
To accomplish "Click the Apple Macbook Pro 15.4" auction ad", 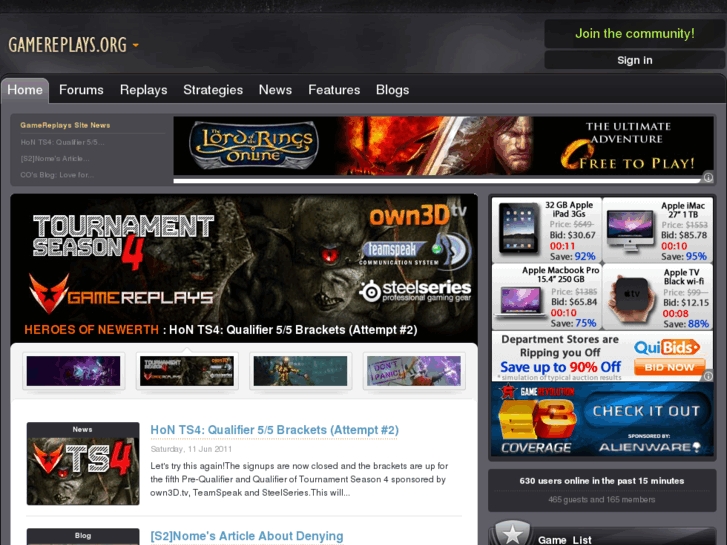I will [547, 297].
